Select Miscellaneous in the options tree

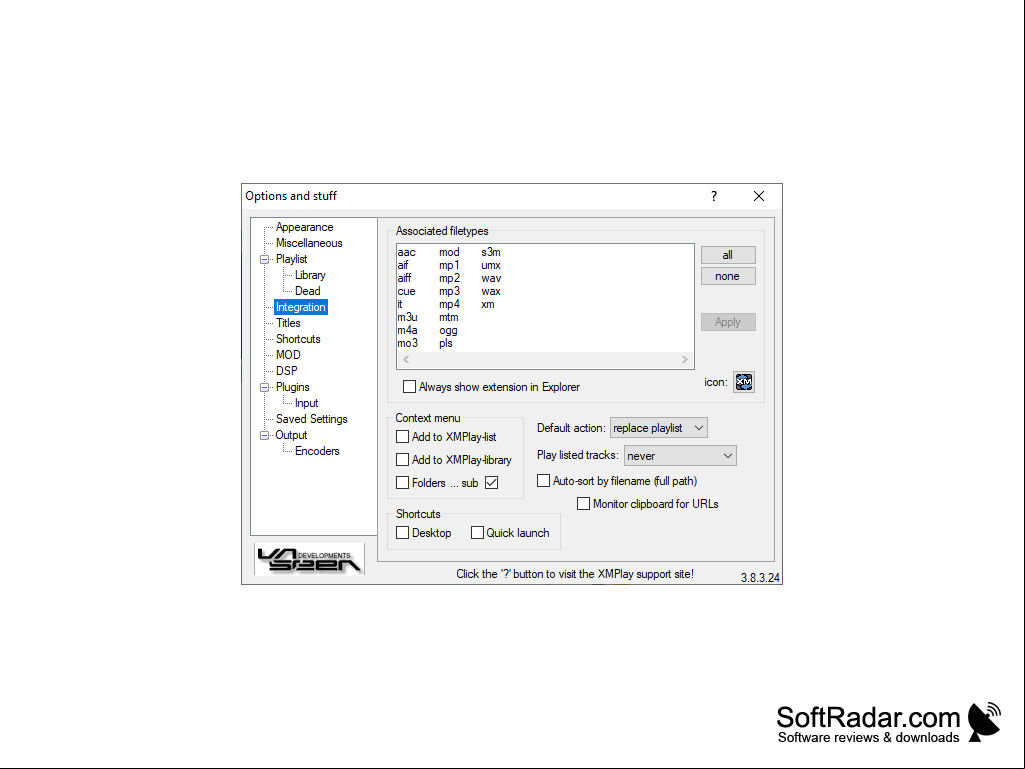(x=309, y=243)
